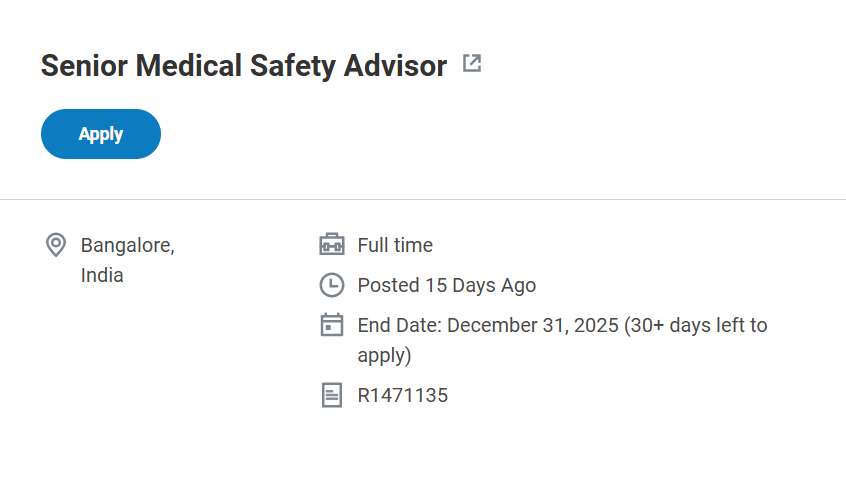The width and height of the screenshot is (846, 480).
Task: Click the briefcase job type icon
Action: (x=331, y=245)
